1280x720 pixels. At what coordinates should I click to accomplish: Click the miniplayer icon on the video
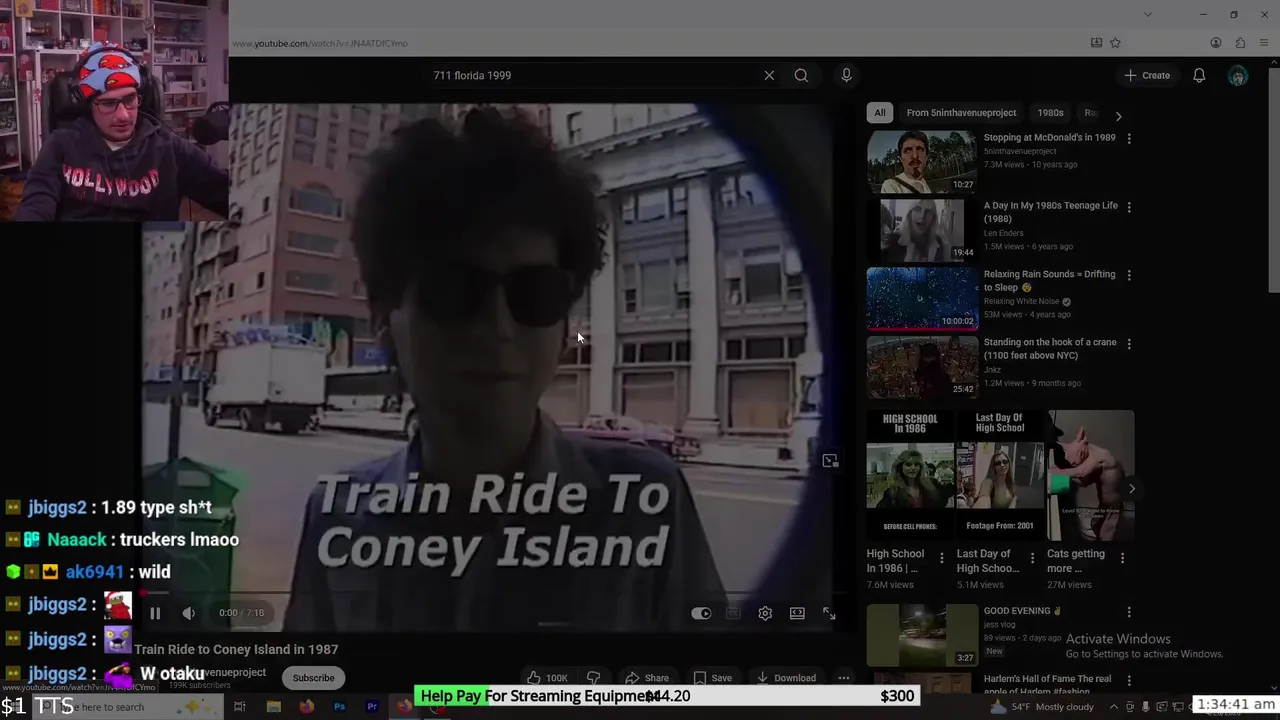[830, 461]
